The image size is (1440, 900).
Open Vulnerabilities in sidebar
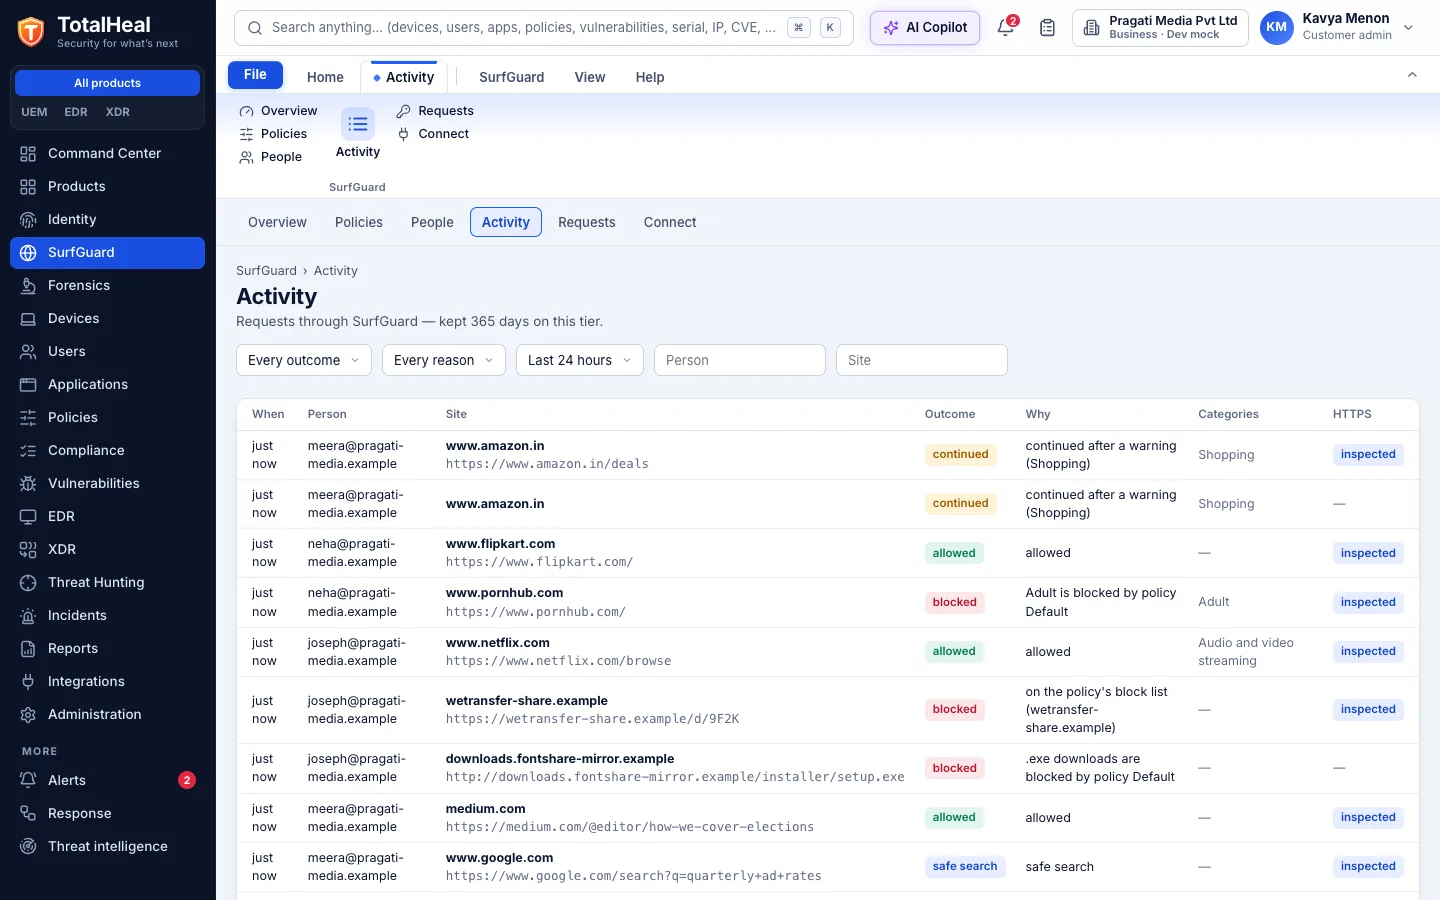tap(107, 483)
